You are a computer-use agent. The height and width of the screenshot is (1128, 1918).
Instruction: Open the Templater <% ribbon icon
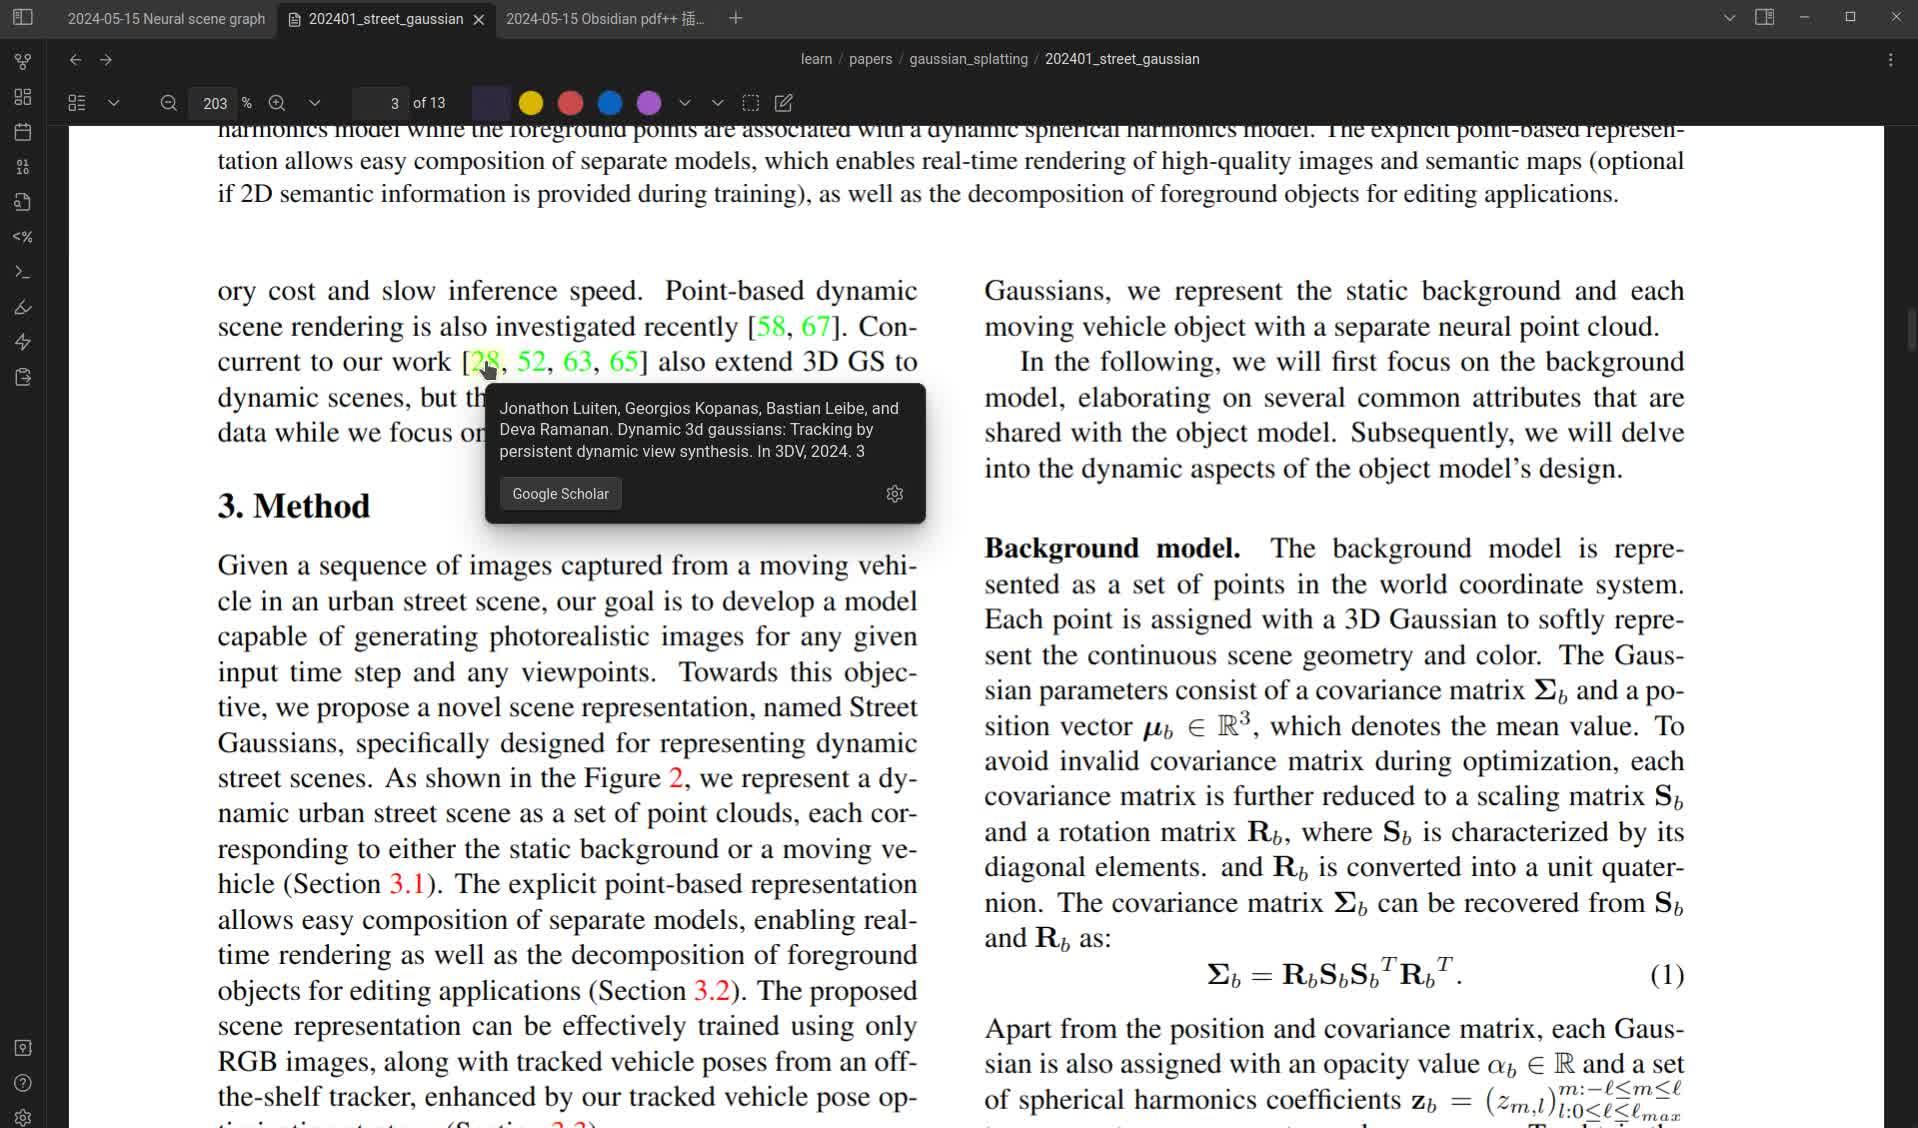(x=23, y=237)
